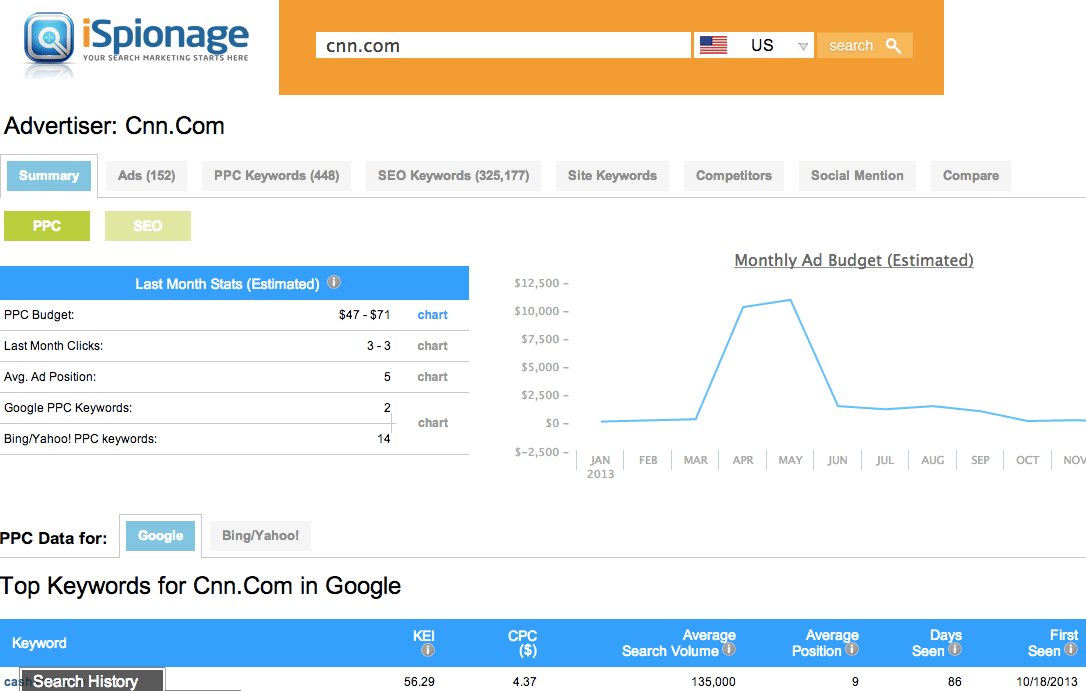Click the cnn.com search input field
Viewport: 1086px width, 691px height.
pos(502,46)
